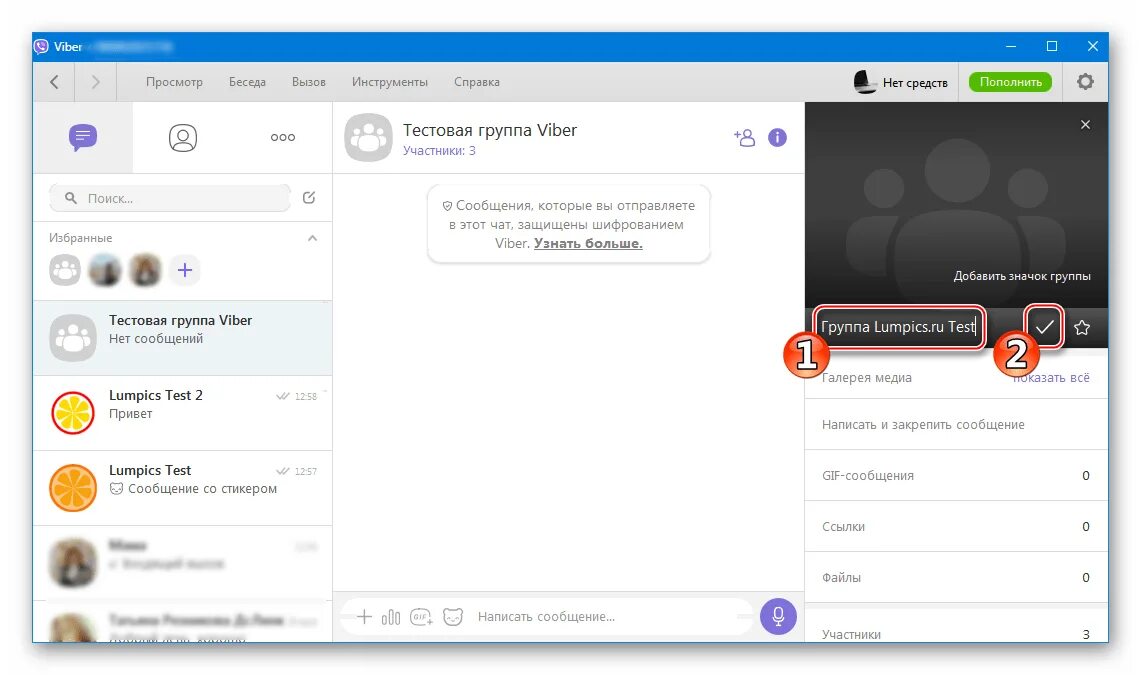Click the Viber logo in title bar
Image resolution: width=1141 pixels, height=675 pixels.
pos(41,47)
